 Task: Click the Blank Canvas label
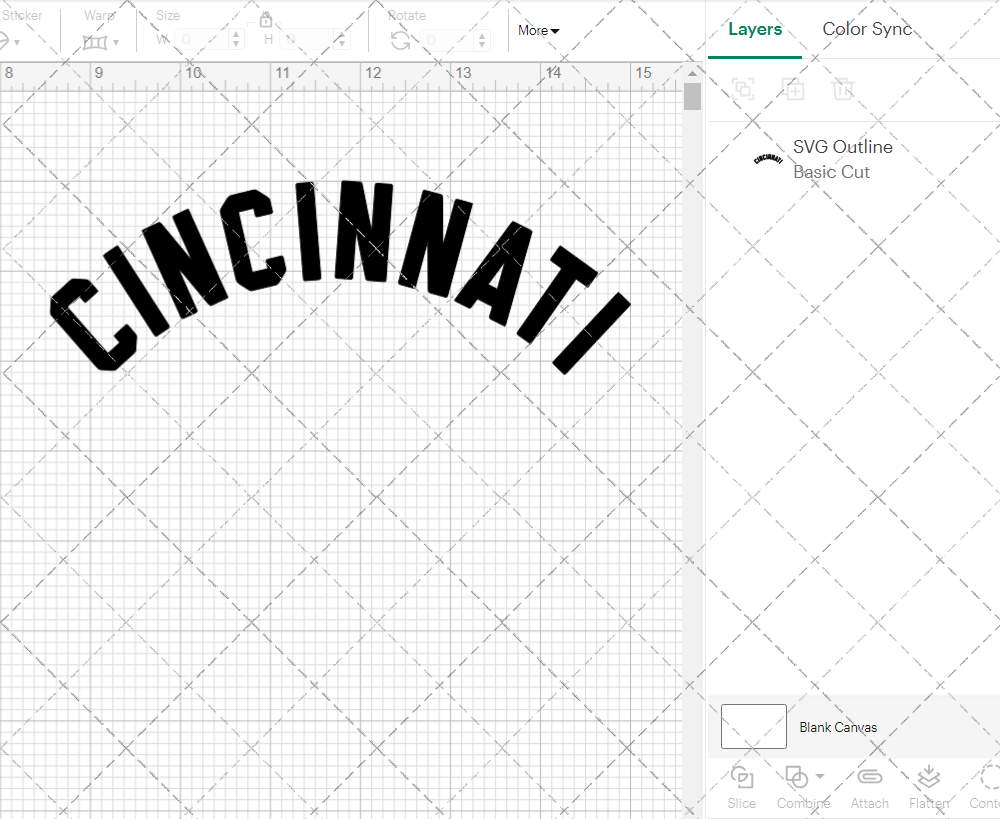pyautogui.click(x=838, y=727)
